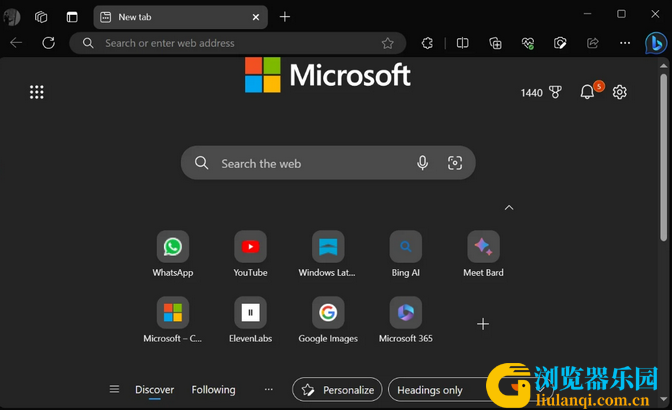Open Settings and more ellipsis menu
The width and height of the screenshot is (672, 410).
coord(625,43)
